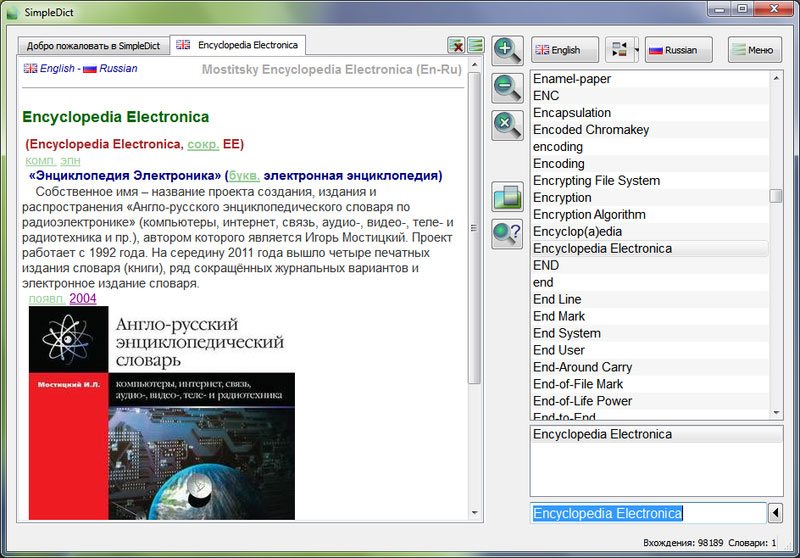Select Encrypting File System in the word list
Image resolution: width=800 pixels, height=558 pixels.
(x=596, y=181)
